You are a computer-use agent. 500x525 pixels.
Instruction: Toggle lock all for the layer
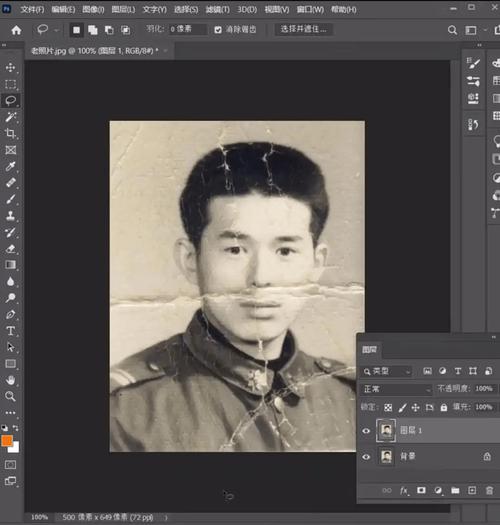pos(444,407)
